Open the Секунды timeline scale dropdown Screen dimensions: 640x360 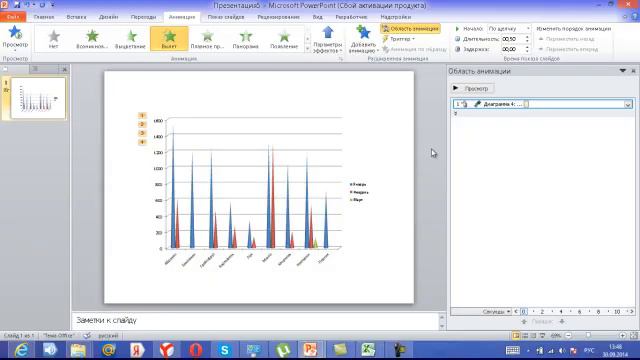tap(496, 312)
